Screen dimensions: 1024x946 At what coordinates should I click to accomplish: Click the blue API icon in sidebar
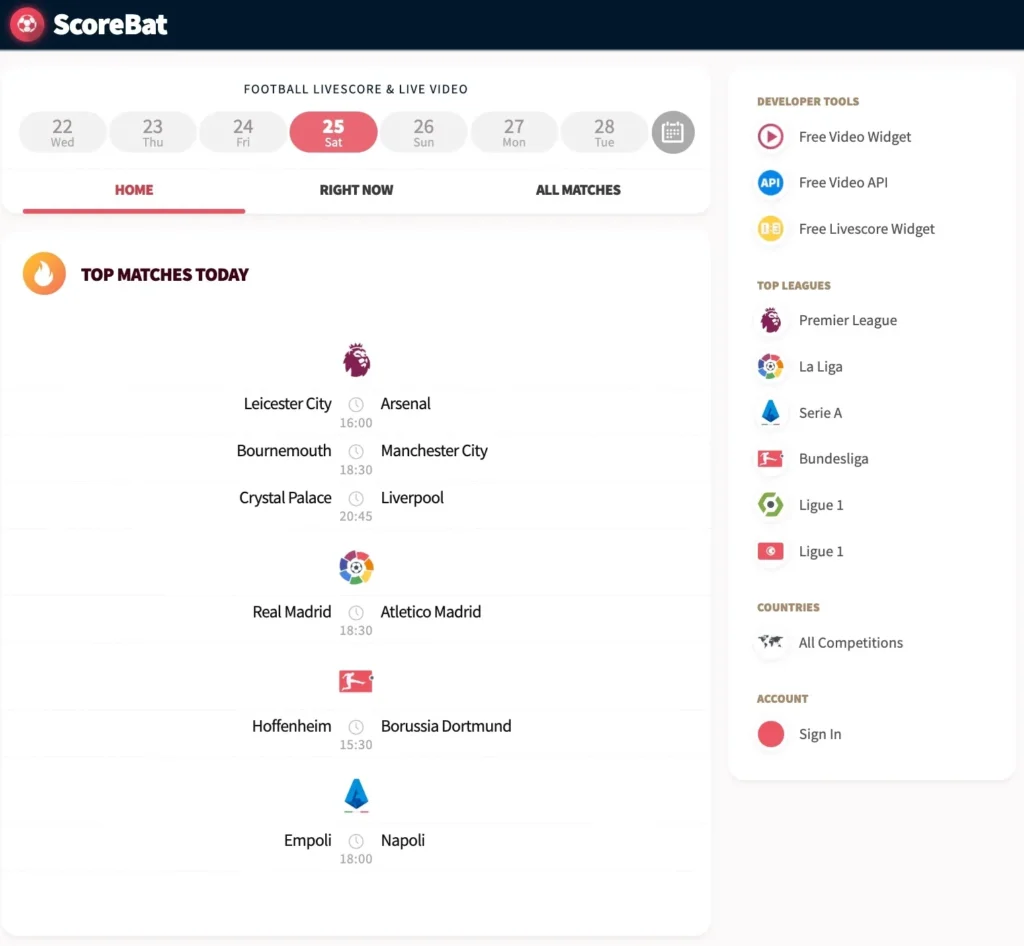click(x=771, y=183)
